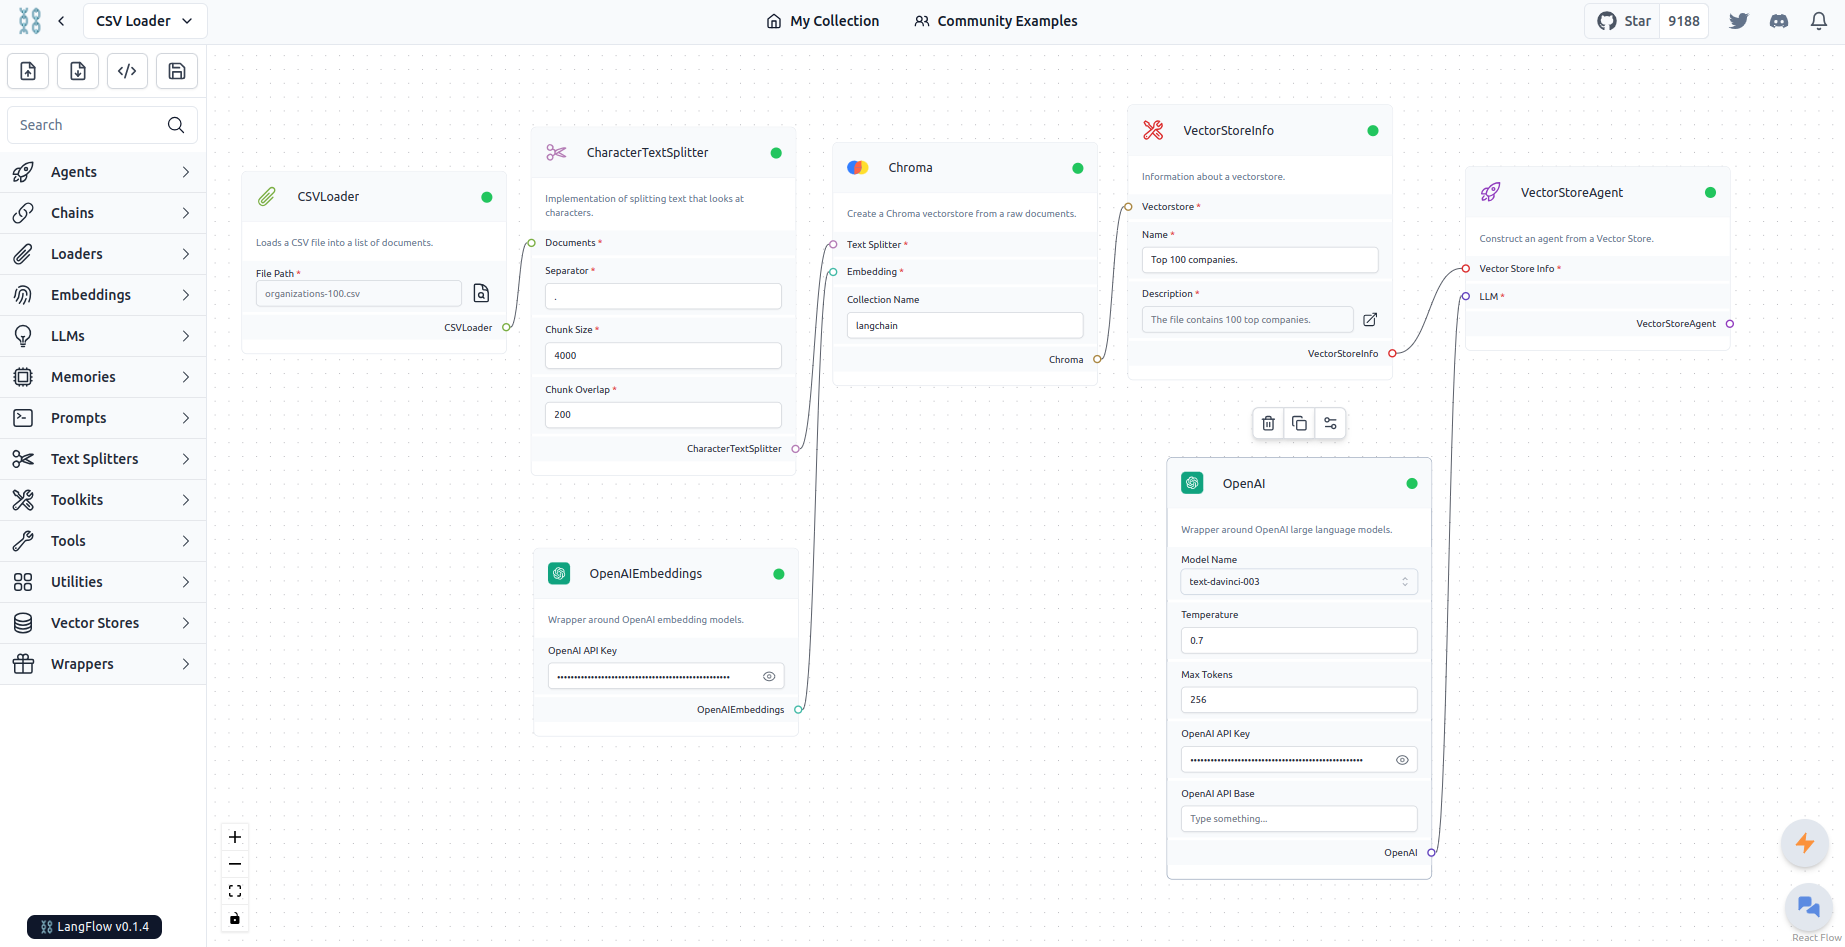
Task: Expand the Toolkits category
Action: (x=103, y=500)
